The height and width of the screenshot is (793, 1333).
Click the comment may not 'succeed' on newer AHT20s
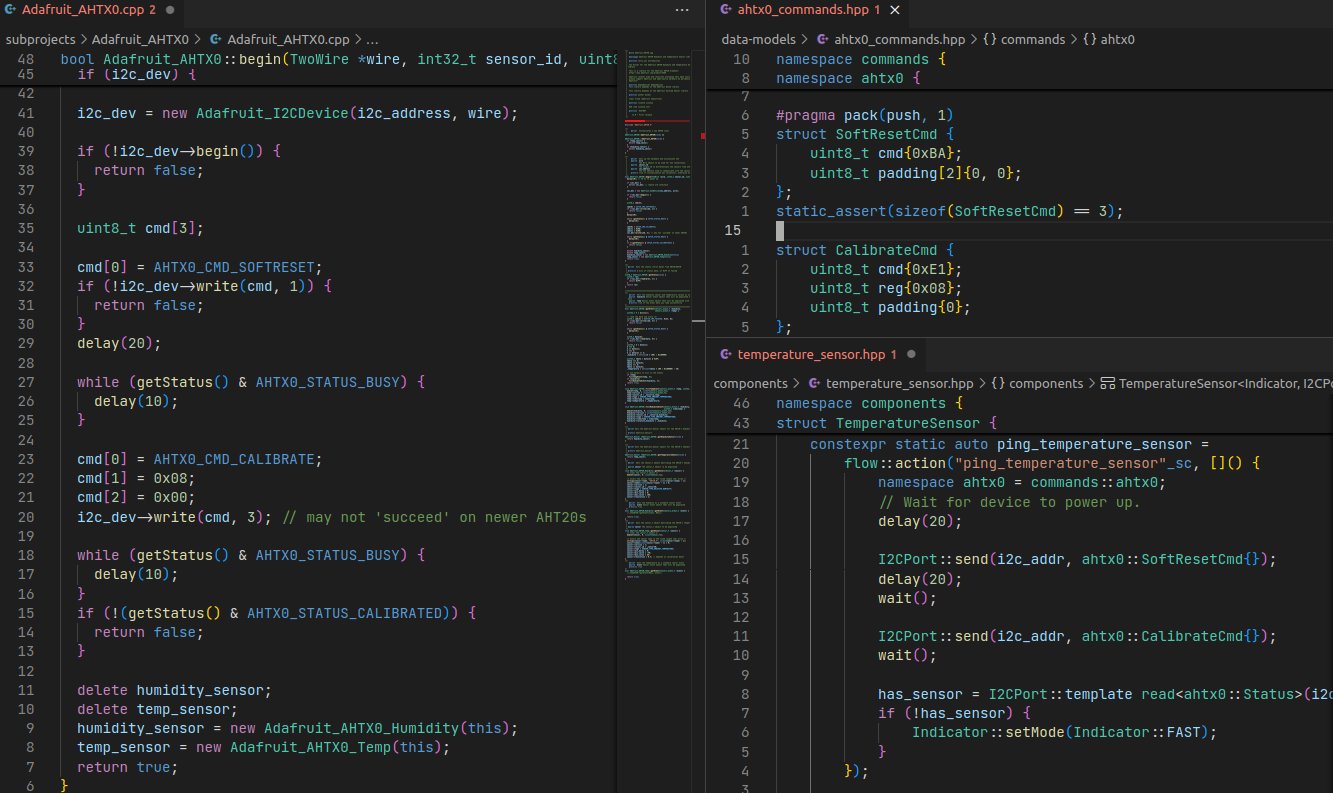[x=434, y=517]
